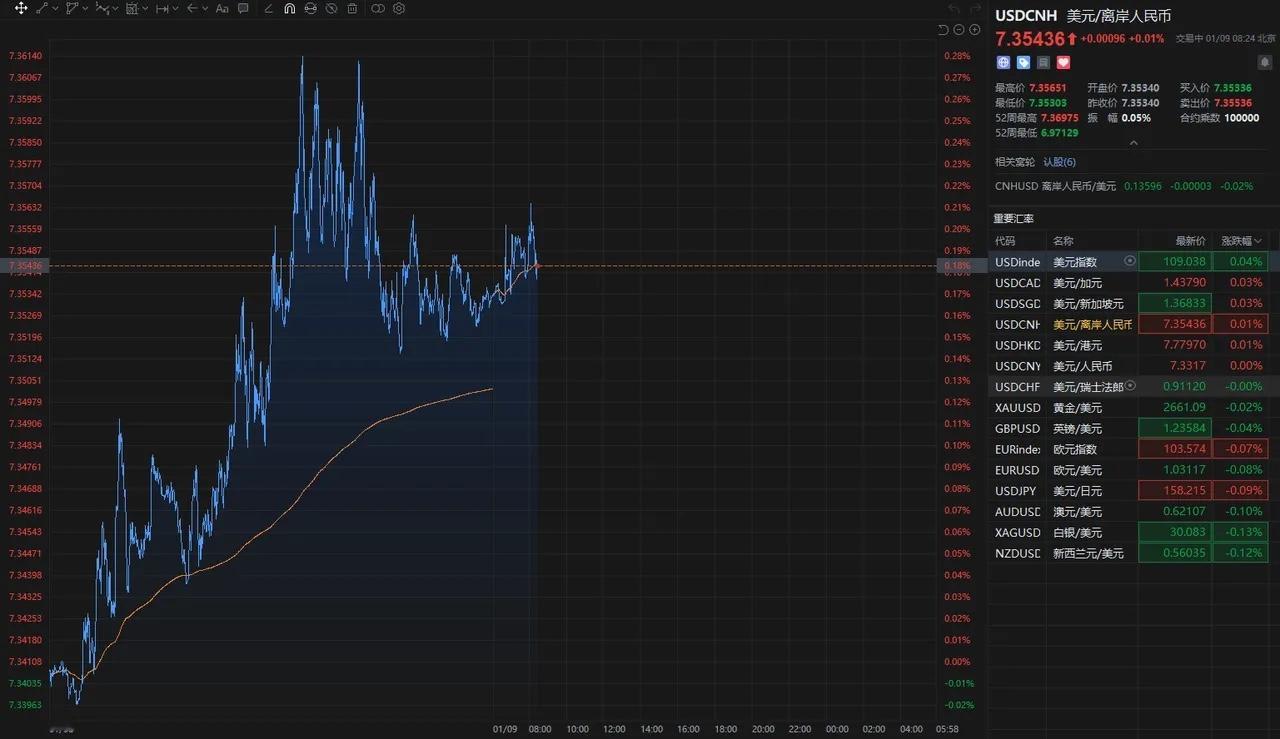
Task: Select the trend line drawing tool
Action: coord(42,8)
